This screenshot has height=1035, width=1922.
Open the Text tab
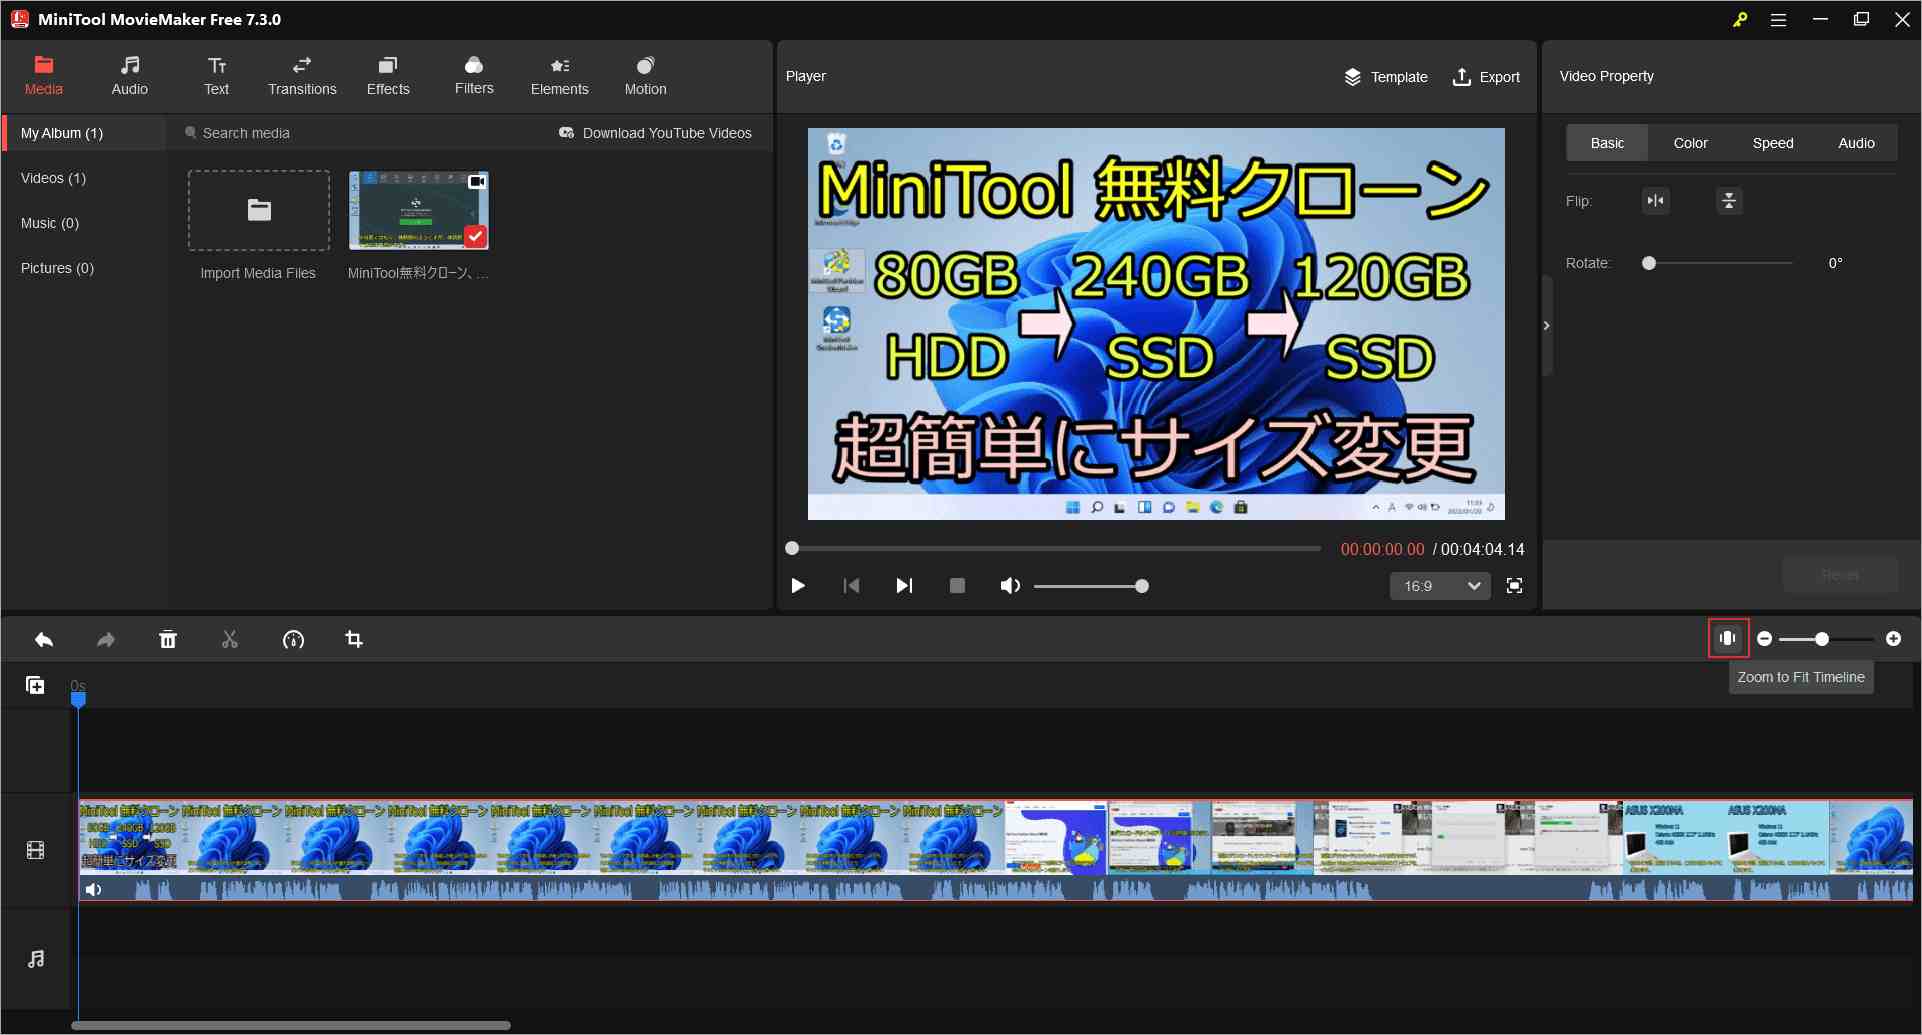click(216, 76)
